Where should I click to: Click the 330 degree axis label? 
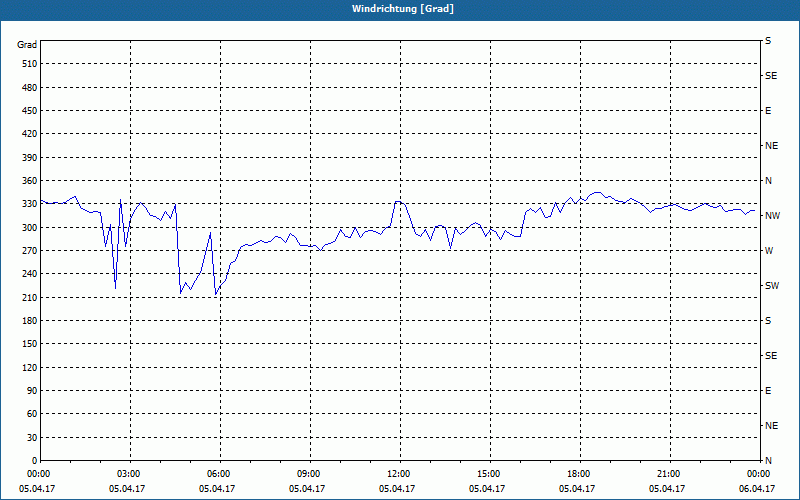click(x=30, y=204)
